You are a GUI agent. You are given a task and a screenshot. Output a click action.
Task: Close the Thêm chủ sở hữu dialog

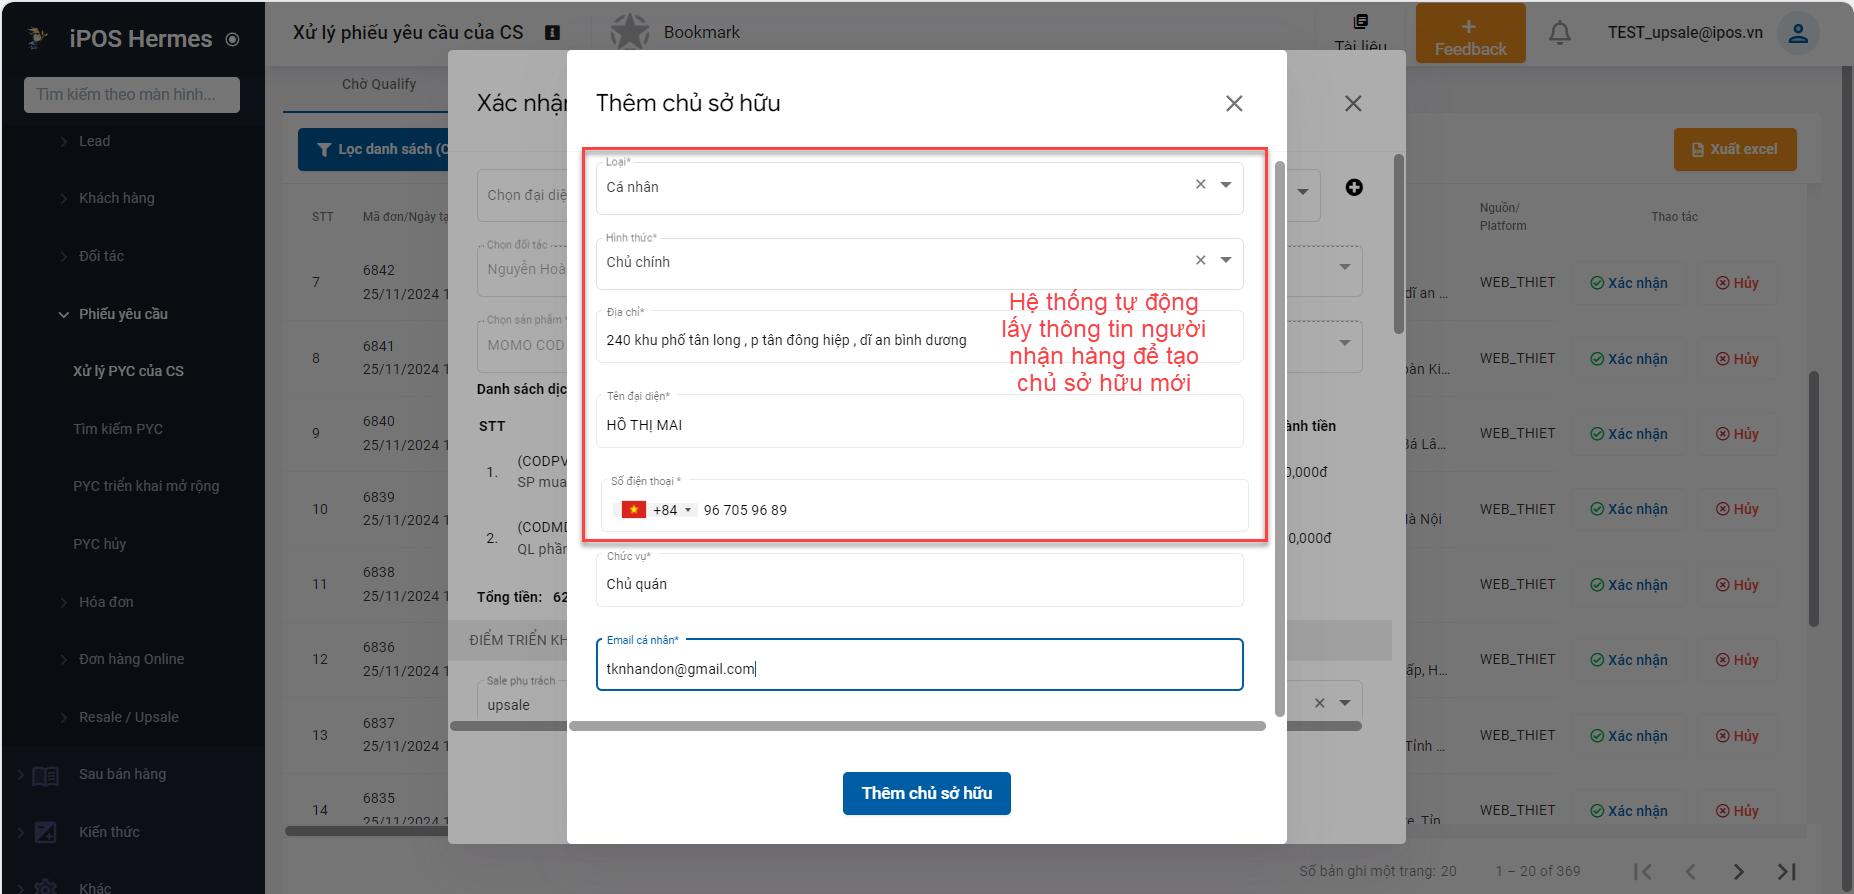(x=1234, y=104)
